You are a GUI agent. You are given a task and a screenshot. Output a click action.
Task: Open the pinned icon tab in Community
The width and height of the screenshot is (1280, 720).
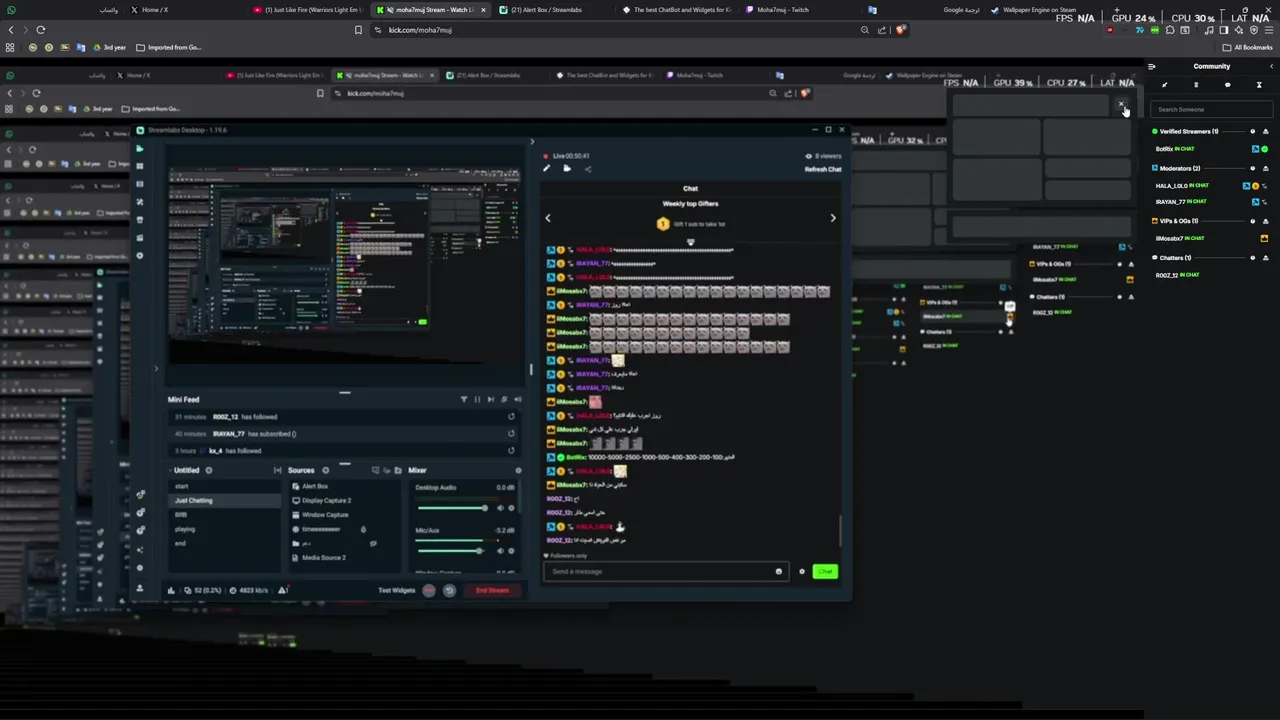1164,85
